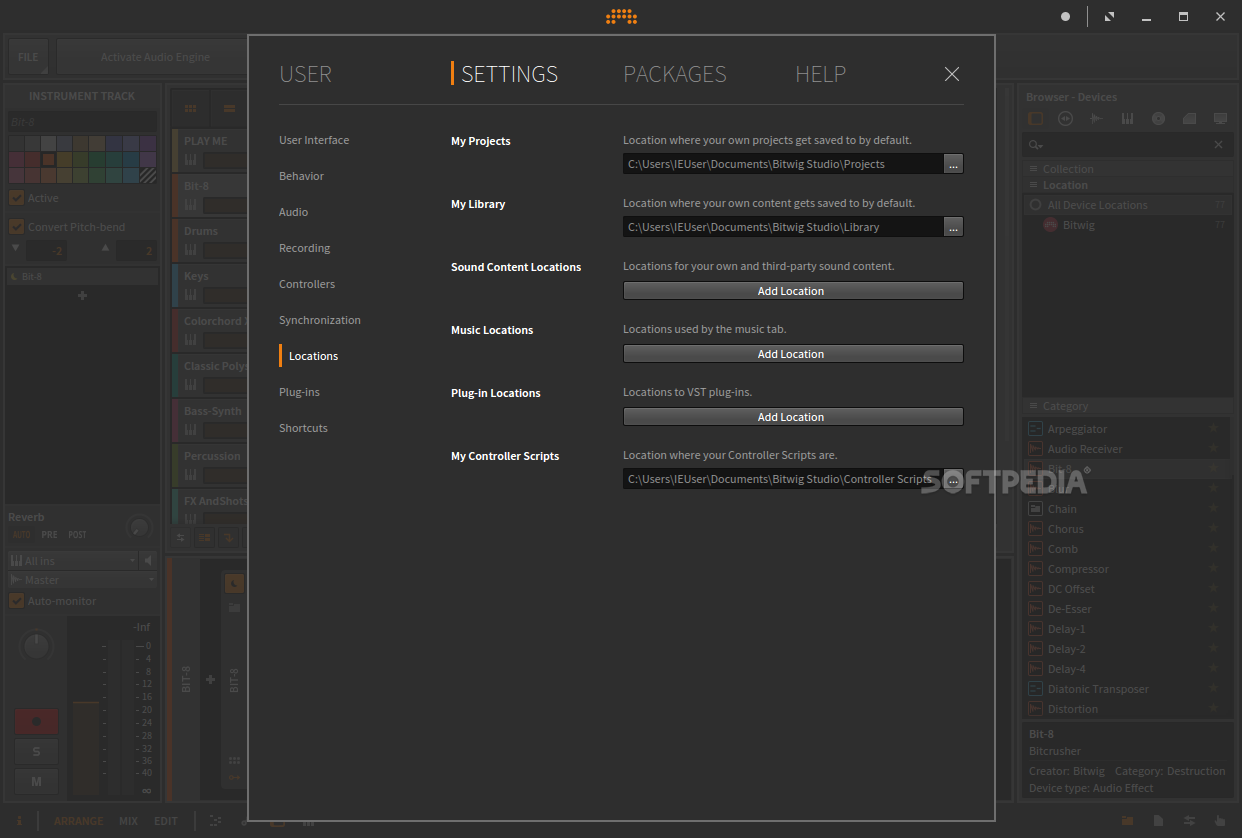The image size is (1242, 838).
Task: Open User Interface settings
Action: point(314,140)
